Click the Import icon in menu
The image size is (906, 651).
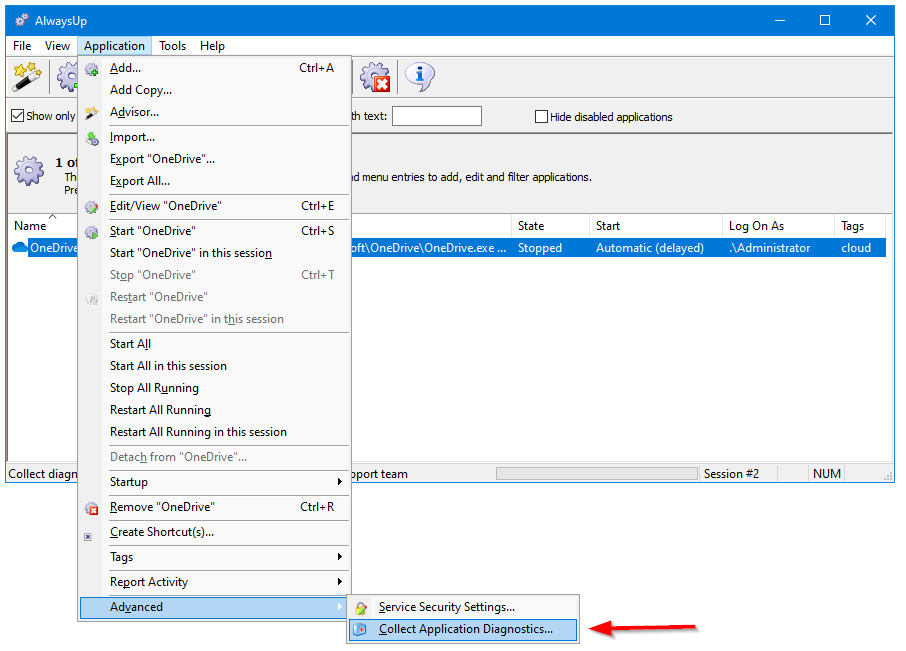click(92, 139)
